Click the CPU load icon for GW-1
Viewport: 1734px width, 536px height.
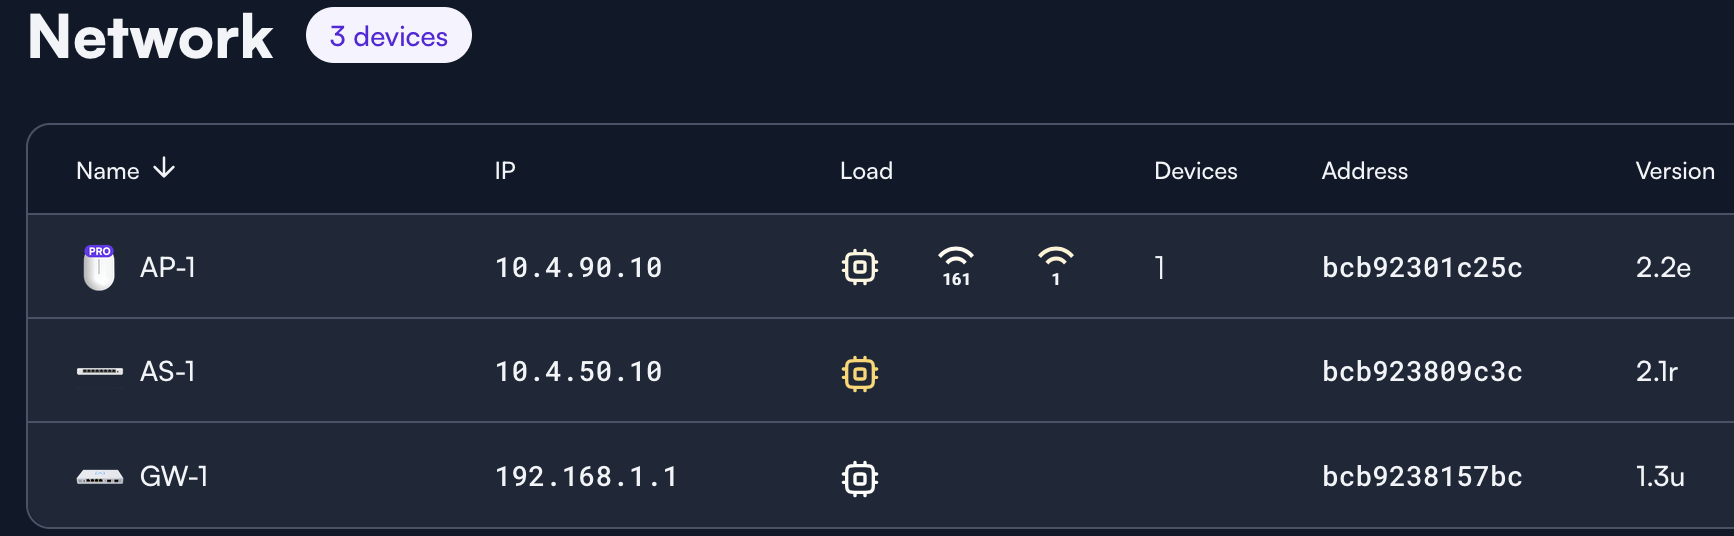click(x=860, y=478)
